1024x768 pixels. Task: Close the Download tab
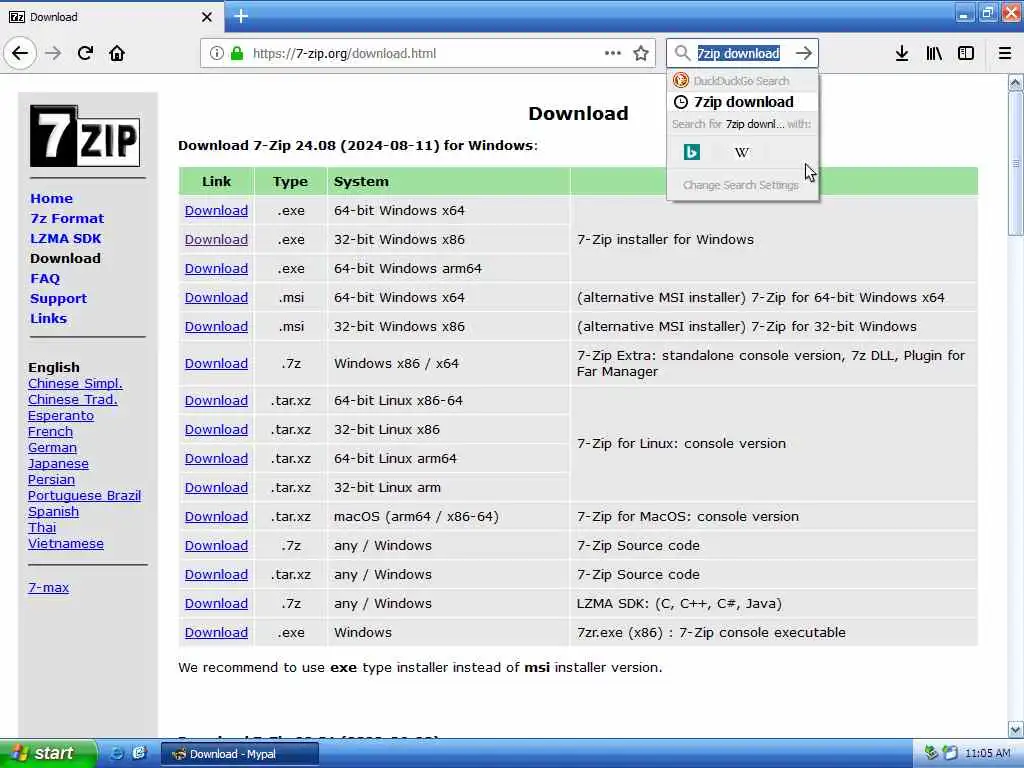coord(207,17)
